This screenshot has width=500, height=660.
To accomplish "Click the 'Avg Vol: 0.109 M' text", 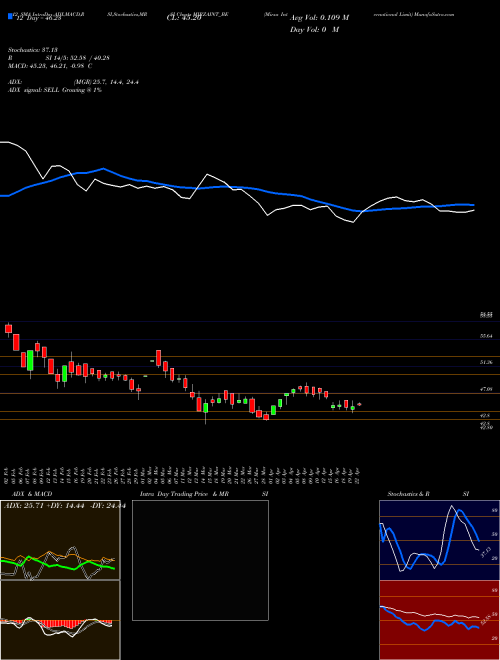I will (x=319, y=18).
